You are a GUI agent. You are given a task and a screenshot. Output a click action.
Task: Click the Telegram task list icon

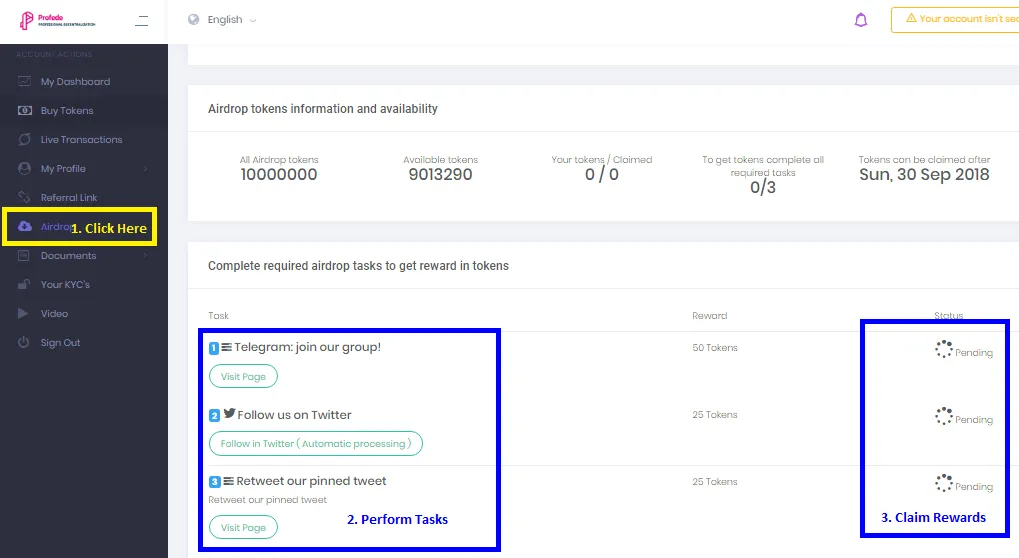click(x=227, y=347)
